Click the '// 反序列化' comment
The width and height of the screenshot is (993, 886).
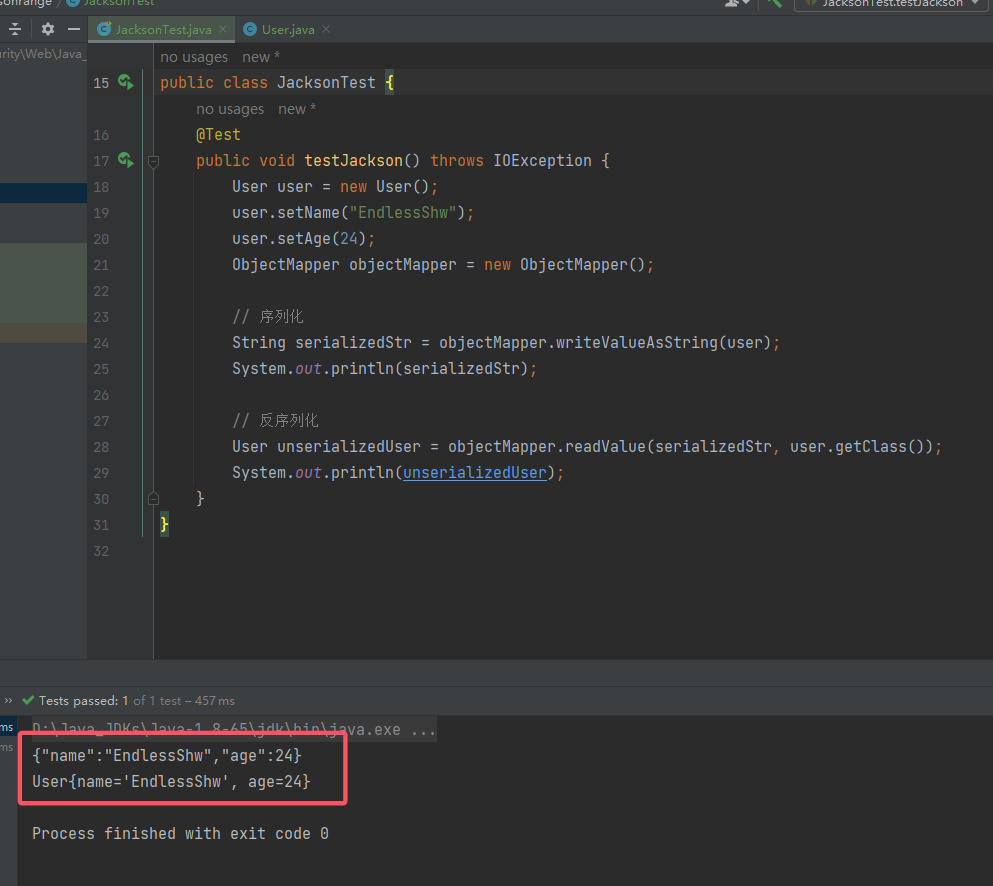(x=275, y=421)
